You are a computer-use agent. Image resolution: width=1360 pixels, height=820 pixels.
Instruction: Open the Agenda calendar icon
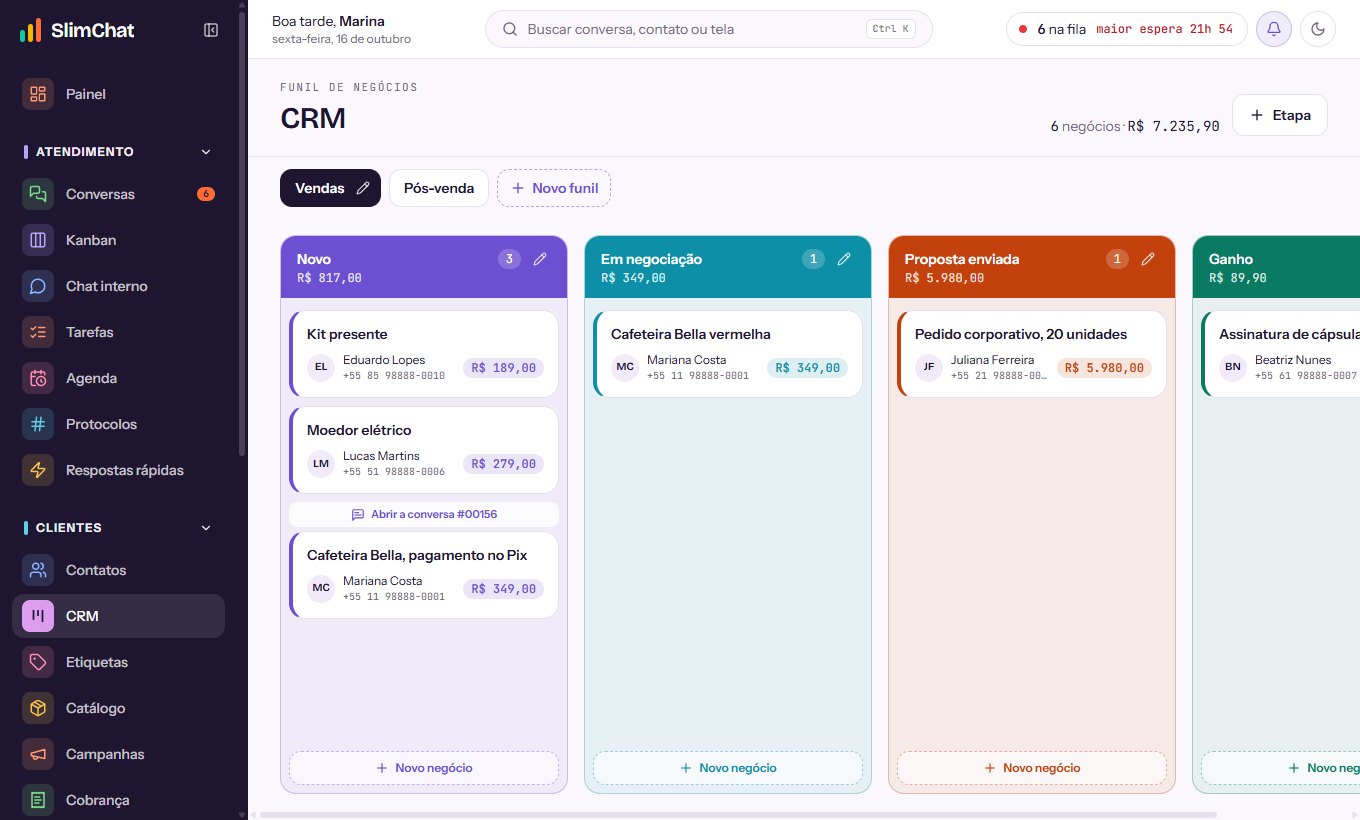(38, 378)
